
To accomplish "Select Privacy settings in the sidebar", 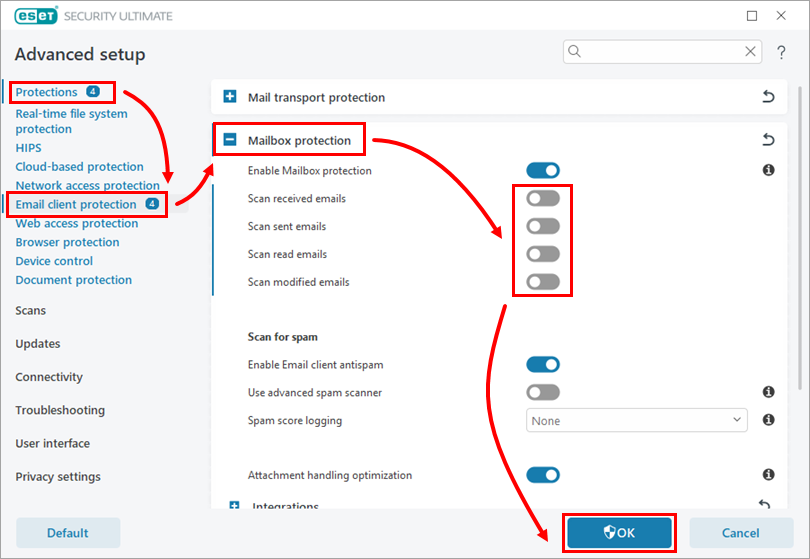I will pyautogui.click(x=58, y=477).
